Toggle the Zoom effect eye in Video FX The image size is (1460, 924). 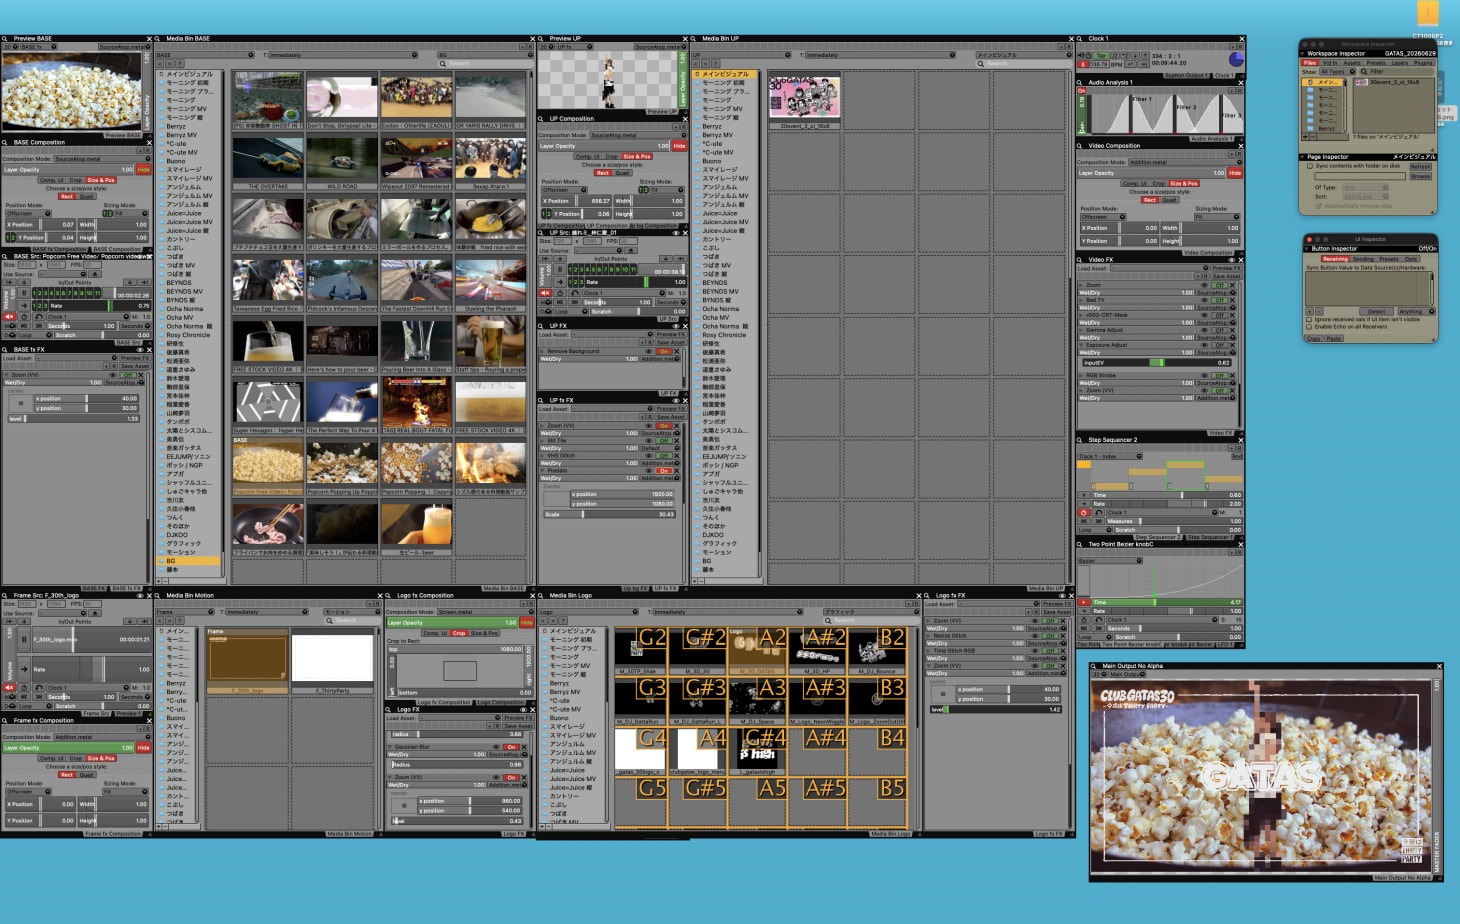(1204, 285)
